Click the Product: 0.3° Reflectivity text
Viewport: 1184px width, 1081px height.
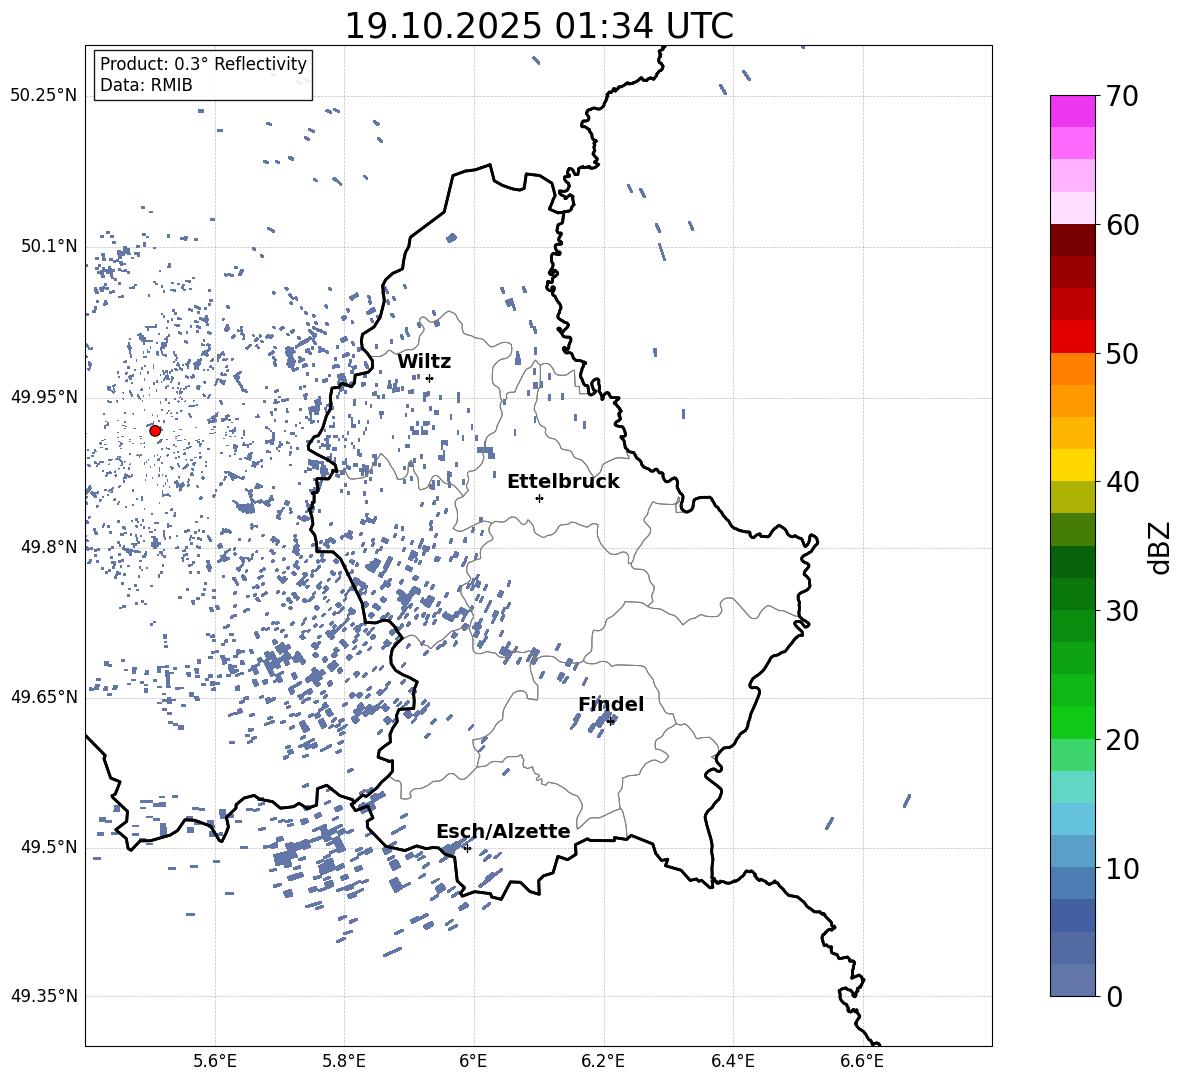pos(203,64)
